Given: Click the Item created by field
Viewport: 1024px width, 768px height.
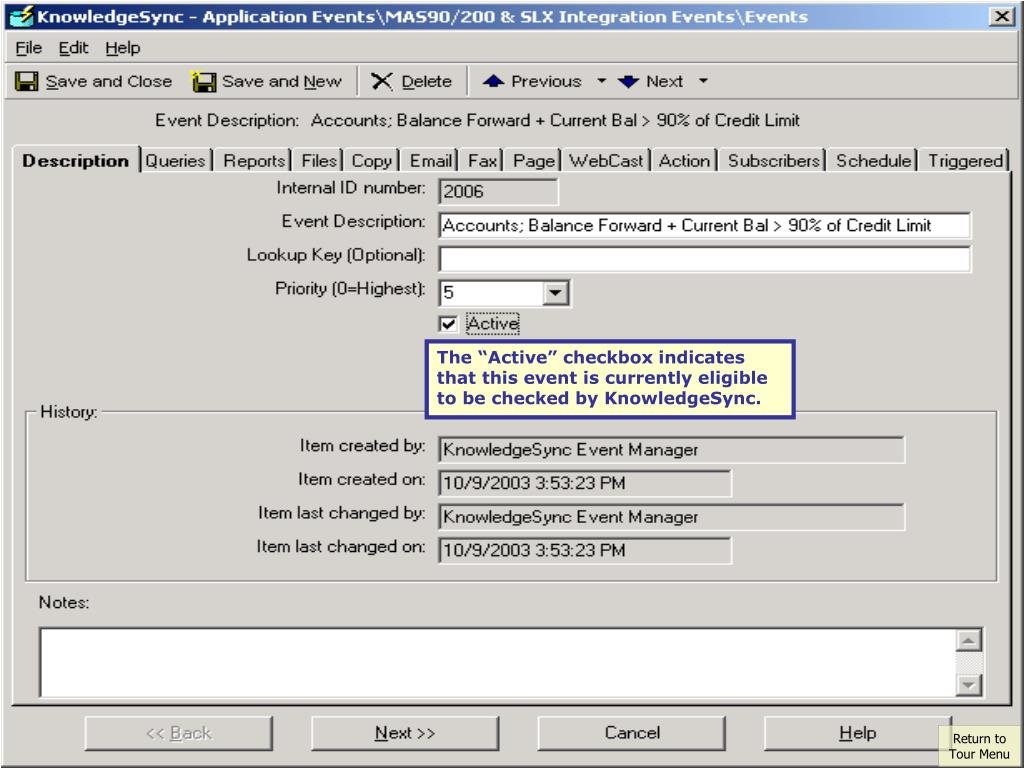Looking at the screenshot, I should tap(671, 449).
